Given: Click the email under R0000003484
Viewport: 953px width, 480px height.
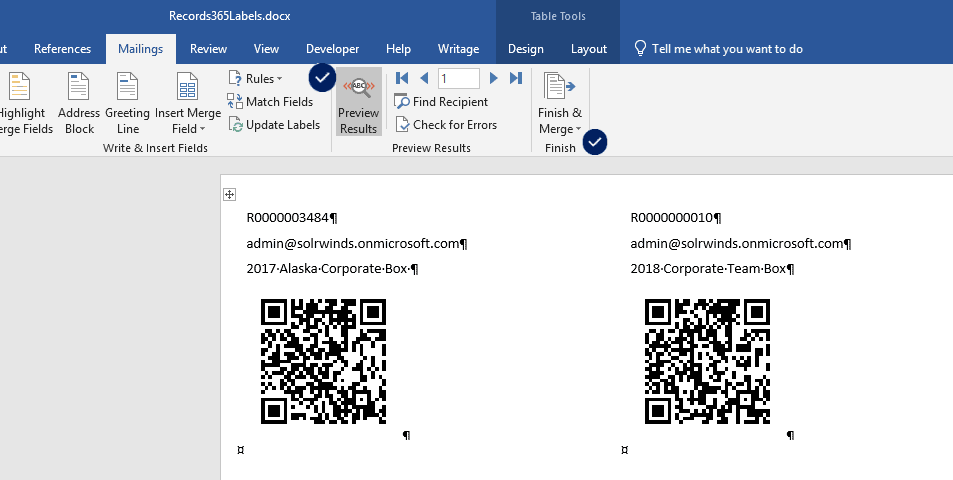Looking at the screenshot, I should point(353,244).
